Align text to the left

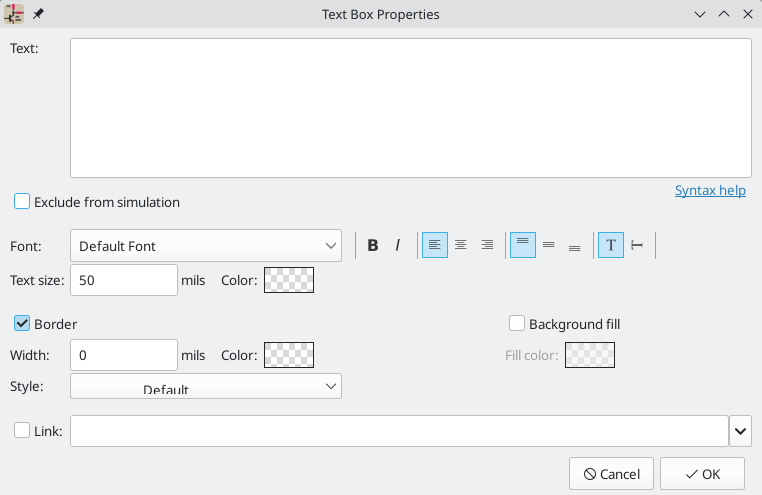pyautogui.click(x=434, y=245)
